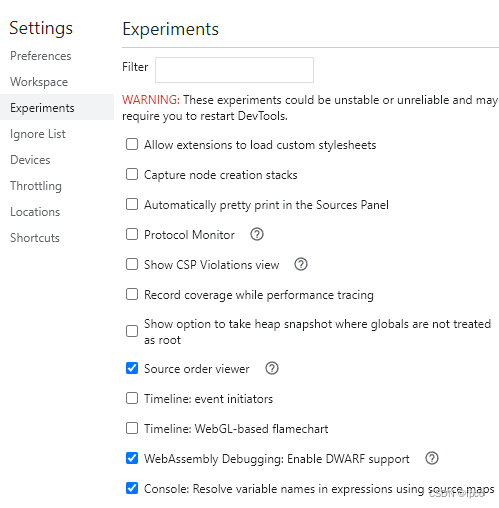This screenshot has width=499, height=508.
Task: Go to Ignore List settings
Action: [x=38, y=134]
